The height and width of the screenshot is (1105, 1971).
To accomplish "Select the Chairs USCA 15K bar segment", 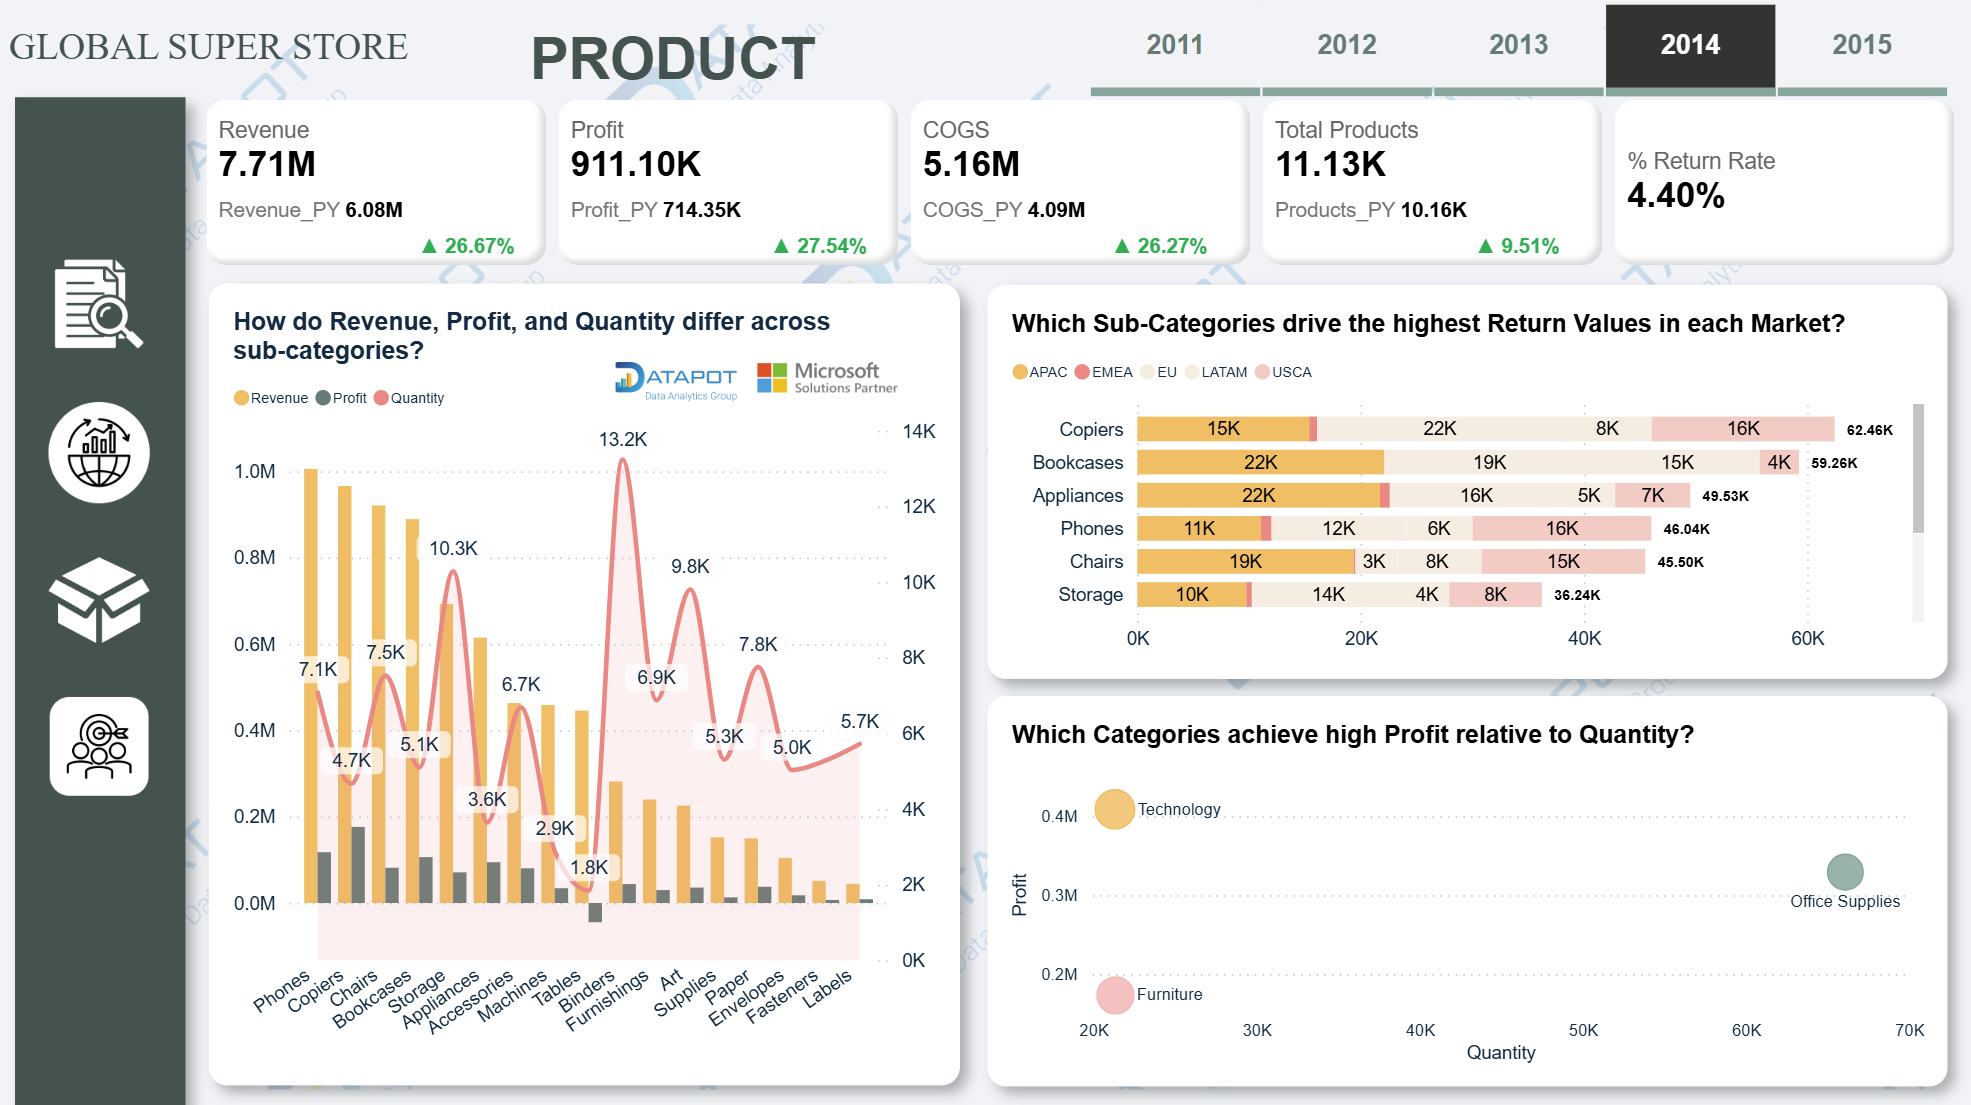I will pyautogui.click(x=1563, y=561).
